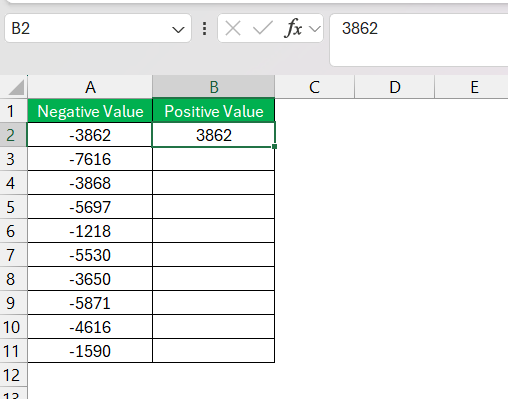Click the Cancel (X) icon in formula bar
Viewport: 508px width, 399px height.
point(233,28)
